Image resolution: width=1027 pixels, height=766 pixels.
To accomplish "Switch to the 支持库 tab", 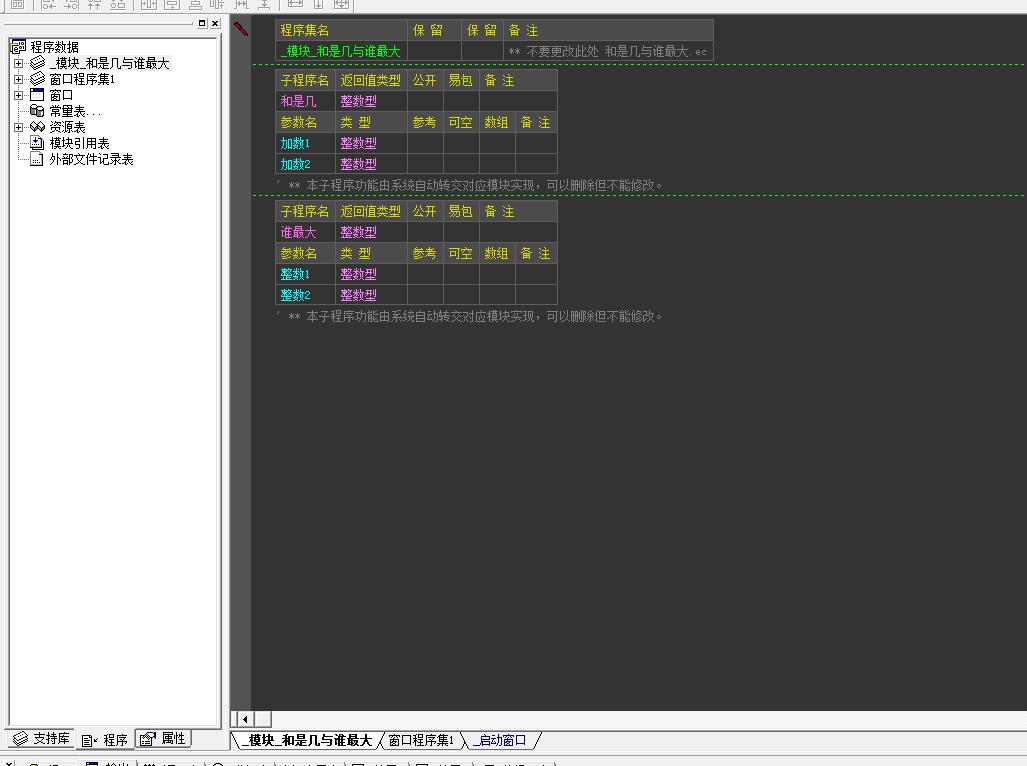I will [x=41, y=739].
